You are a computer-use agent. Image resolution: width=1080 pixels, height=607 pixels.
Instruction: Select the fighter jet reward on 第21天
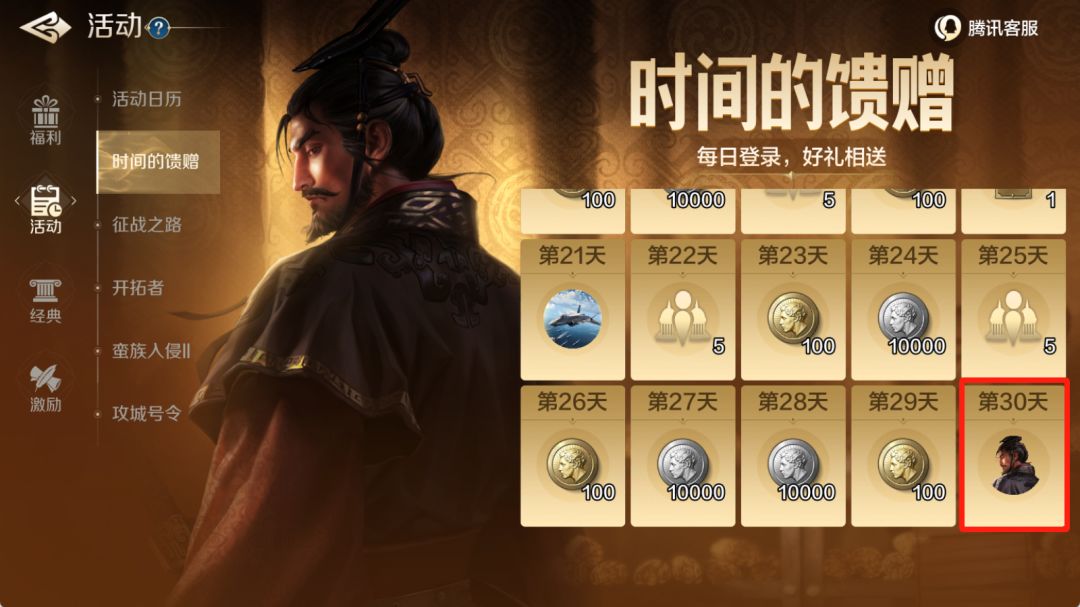click(572, 318)
